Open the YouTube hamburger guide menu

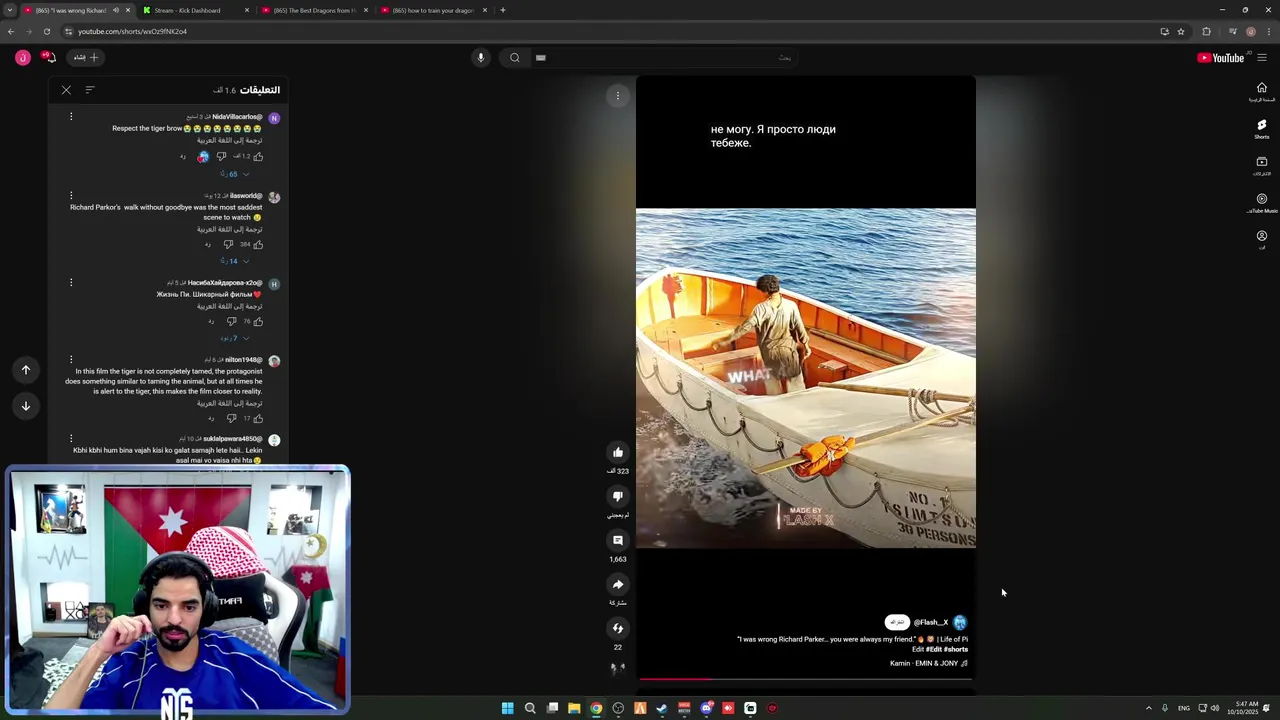coord(1262,58)
